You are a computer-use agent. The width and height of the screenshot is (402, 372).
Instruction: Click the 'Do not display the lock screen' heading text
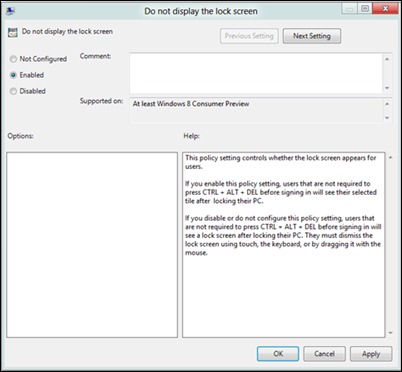tap(67, 32)
